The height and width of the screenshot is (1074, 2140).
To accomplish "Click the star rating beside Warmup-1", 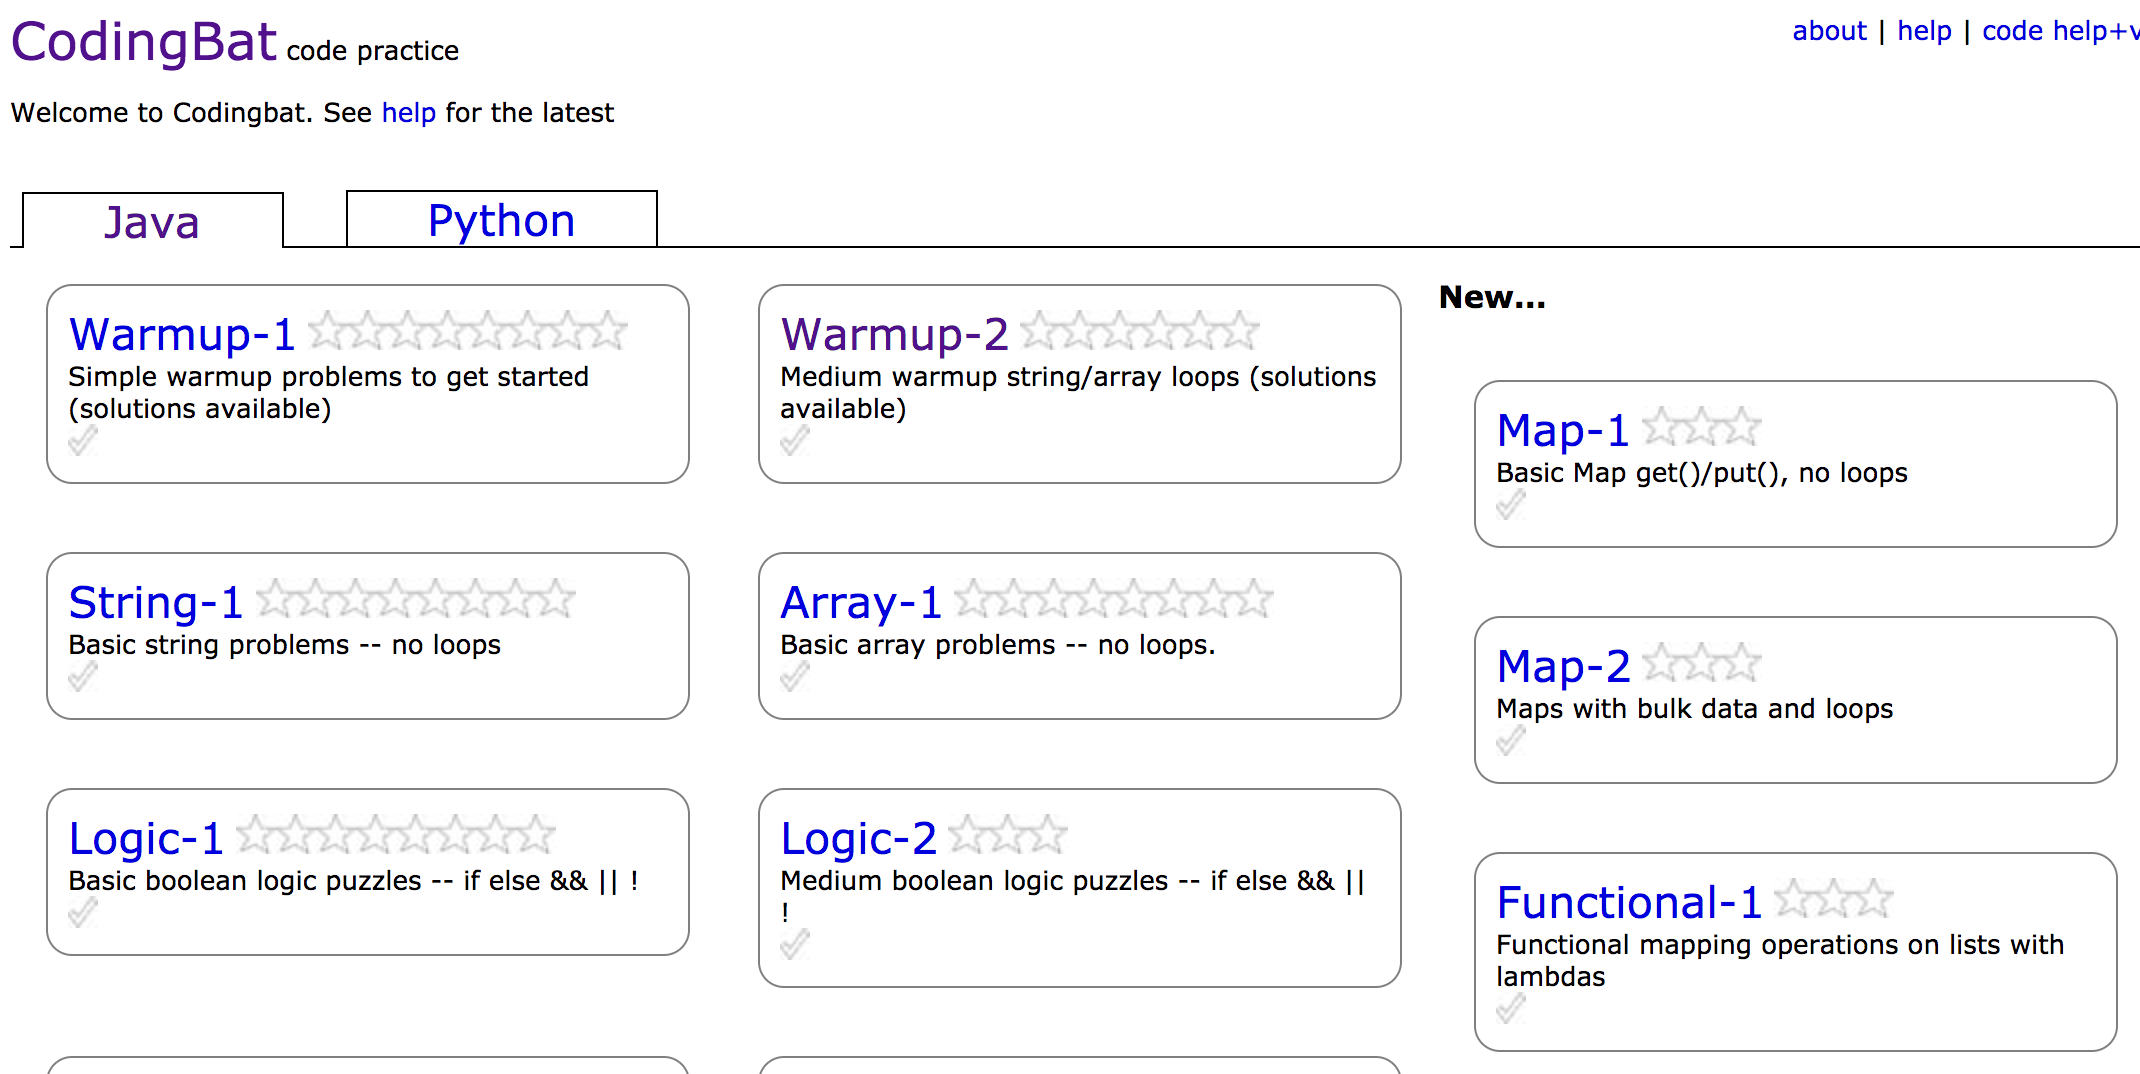I will (467, 330).
